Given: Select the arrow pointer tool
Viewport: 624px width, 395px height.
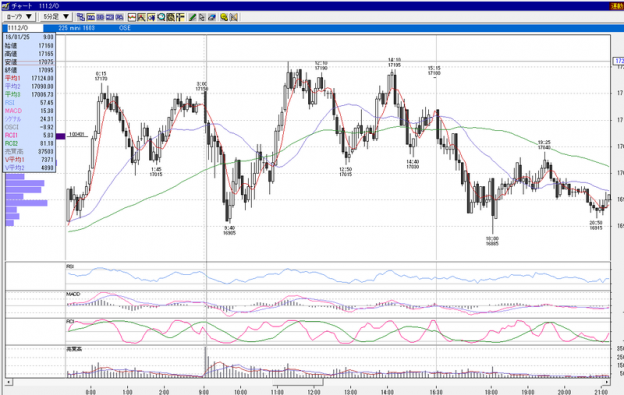Looking at the screenshot, I should (x=202, y=17).
